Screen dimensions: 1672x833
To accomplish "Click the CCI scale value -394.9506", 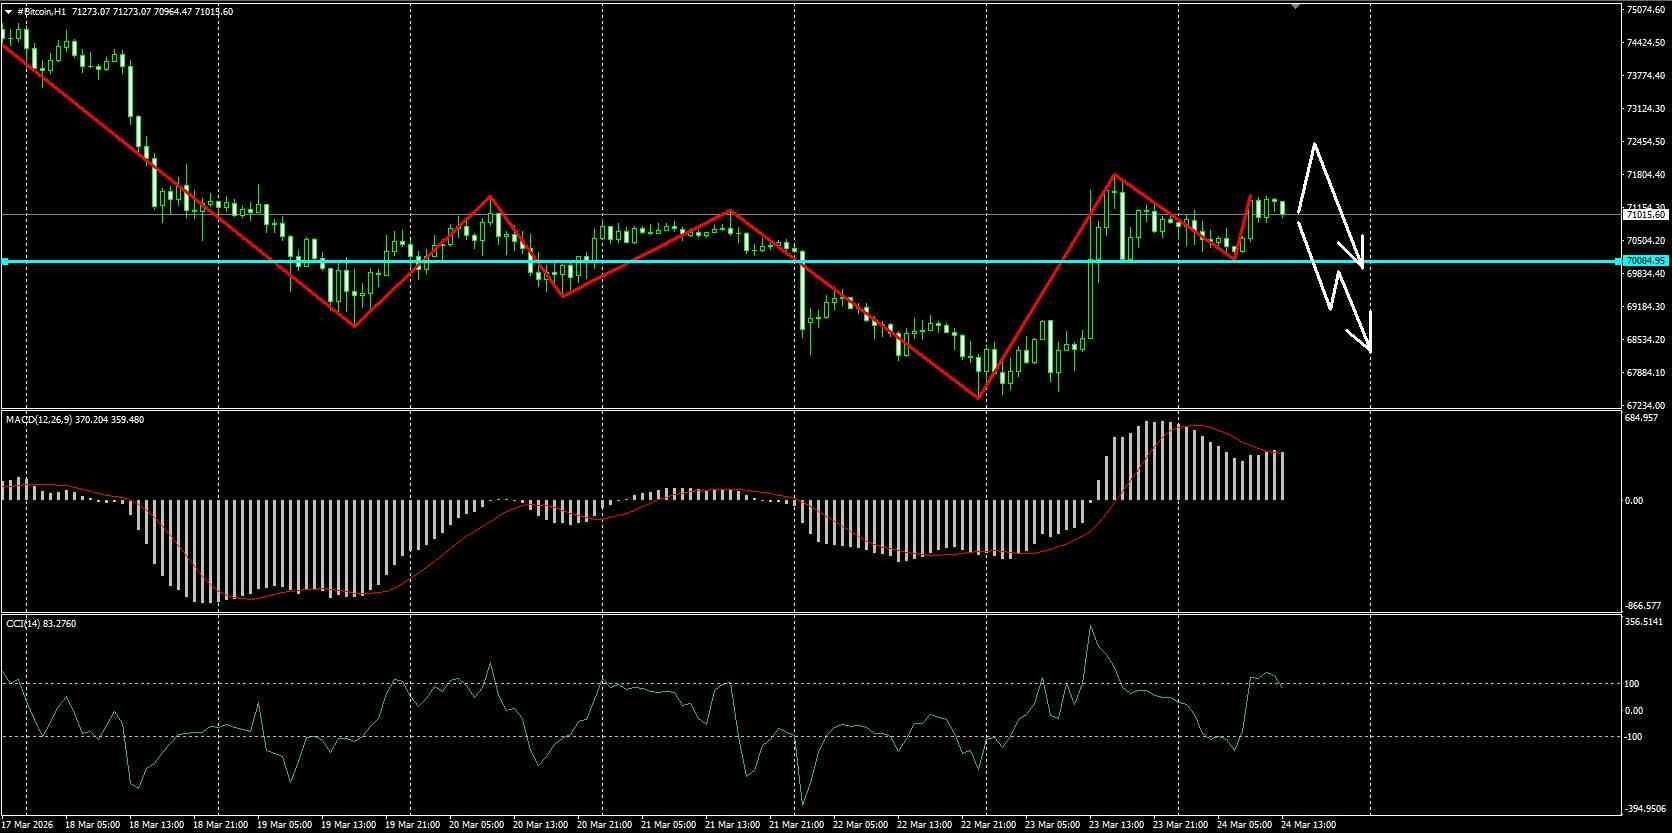I will 1646,809.
